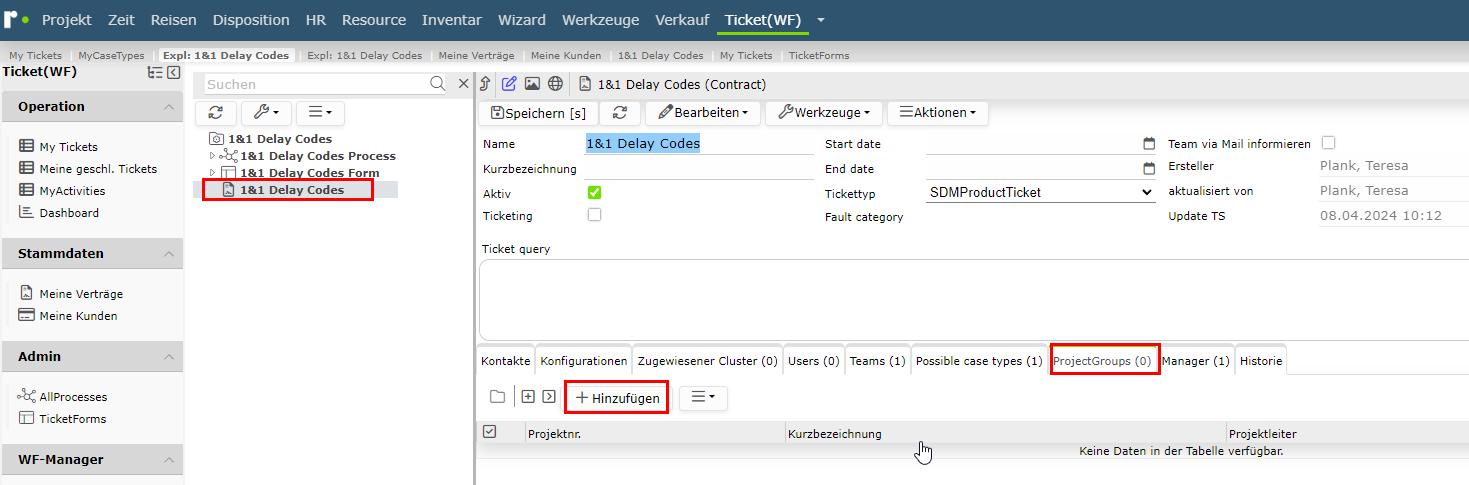Click the contract document icon before the title

(585, 84)
